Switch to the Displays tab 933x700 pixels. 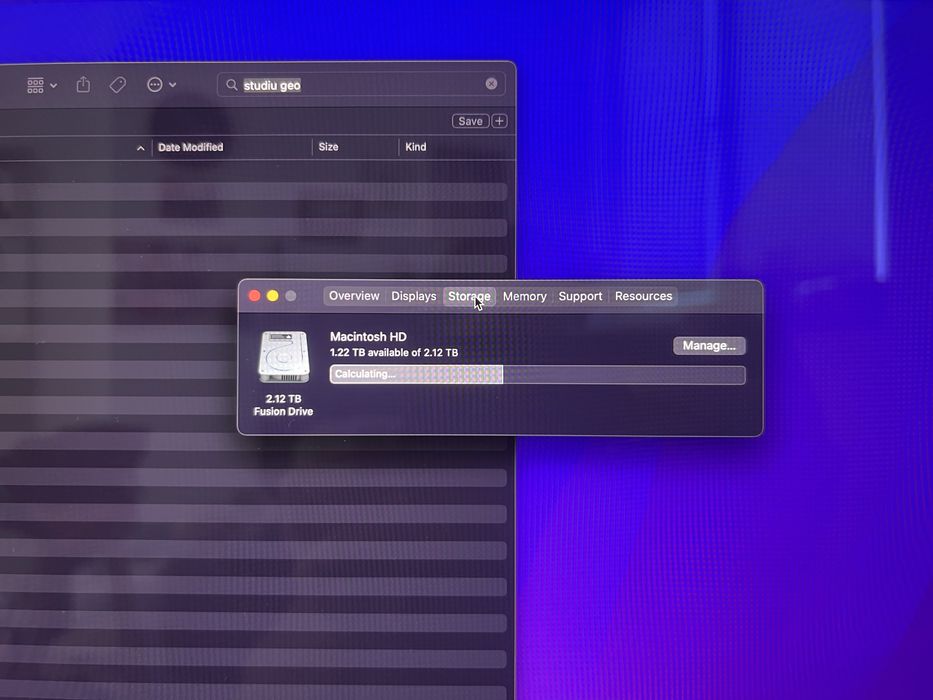pos(414,296)
